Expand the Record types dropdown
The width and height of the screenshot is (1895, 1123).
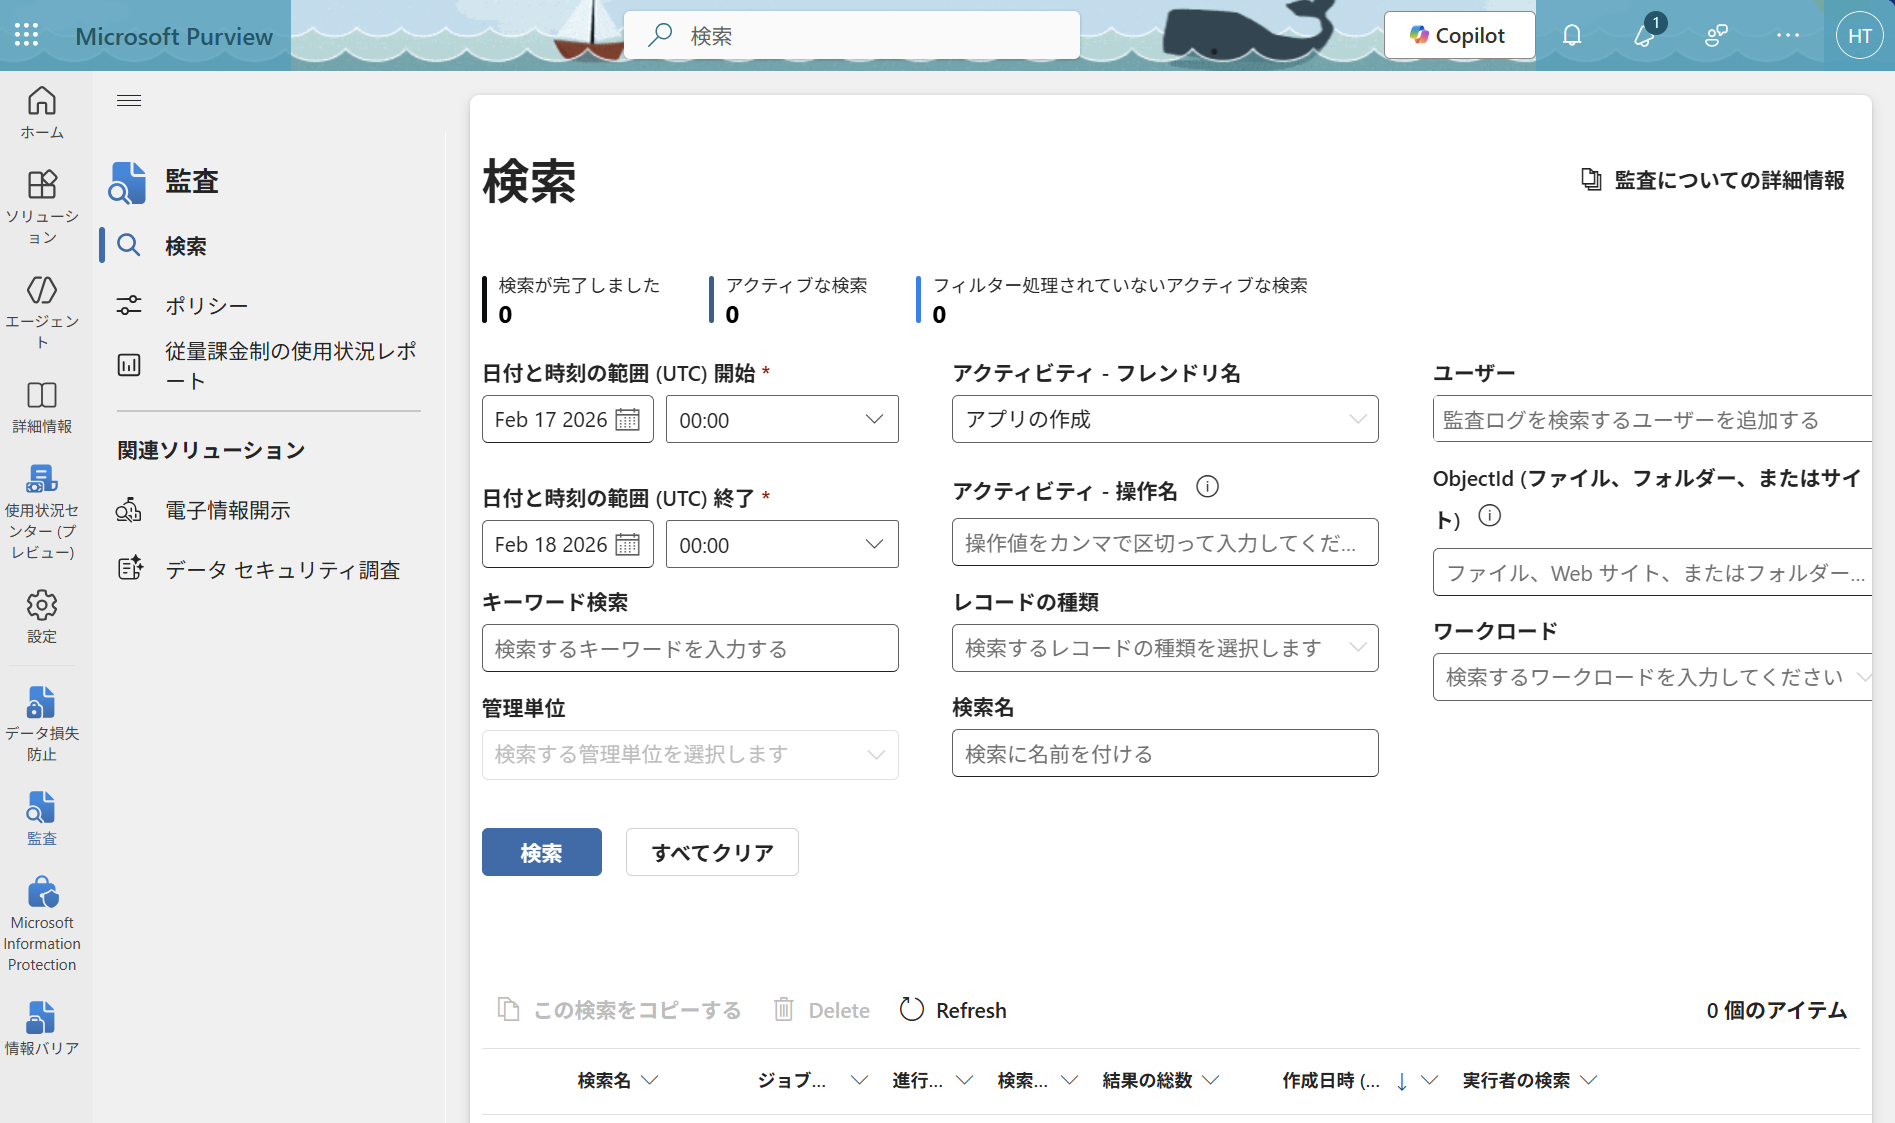coord(1164,649)
